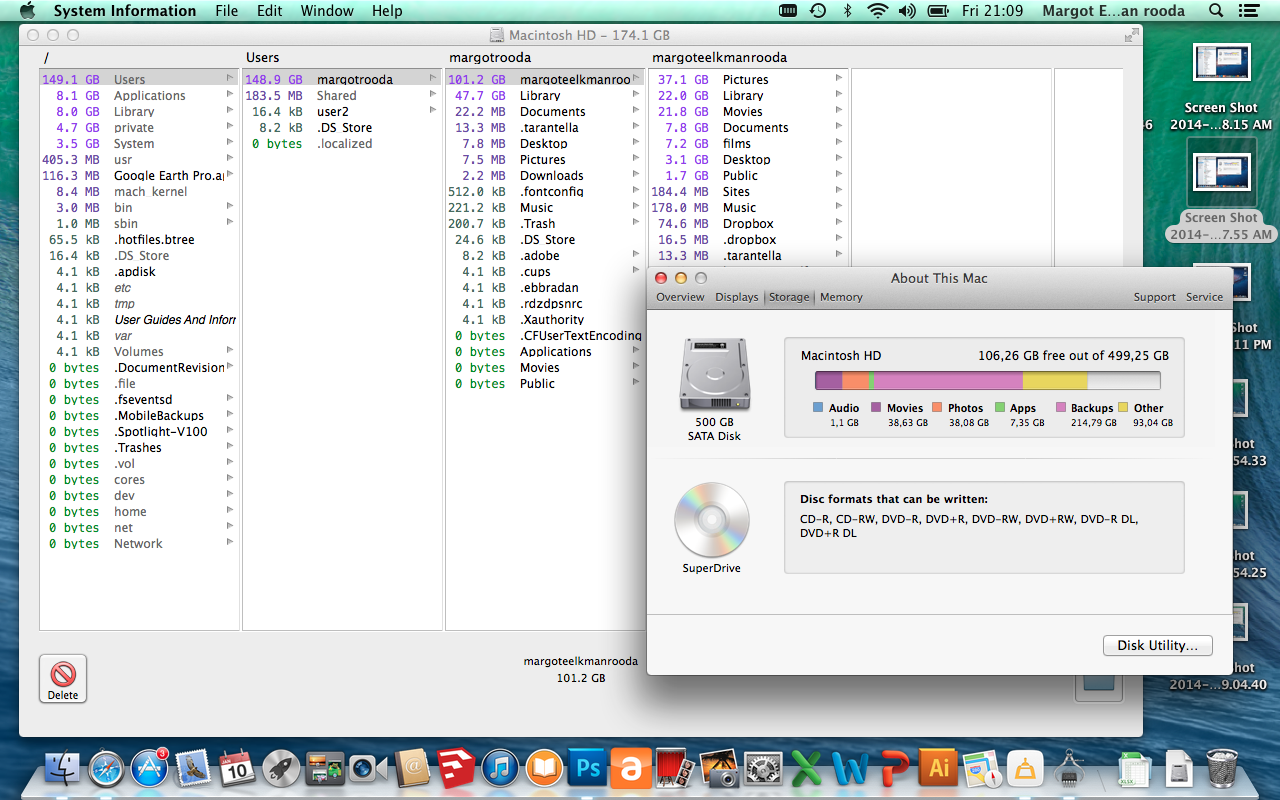Open the Trash in the Dock
The image size is (1280, 800).
[x=1221, y=768]
